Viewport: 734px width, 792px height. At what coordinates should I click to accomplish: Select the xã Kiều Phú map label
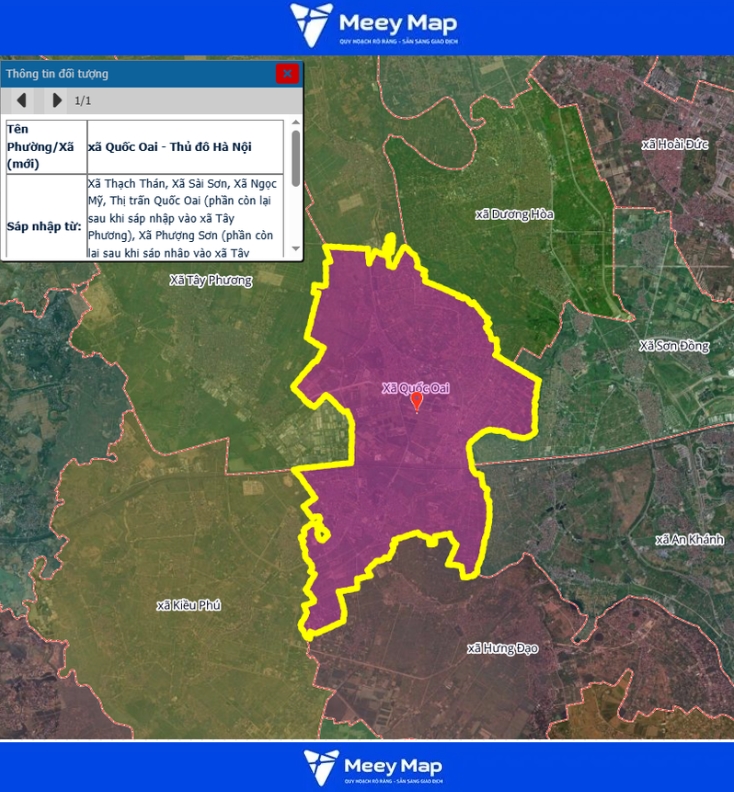coord(188,605)
